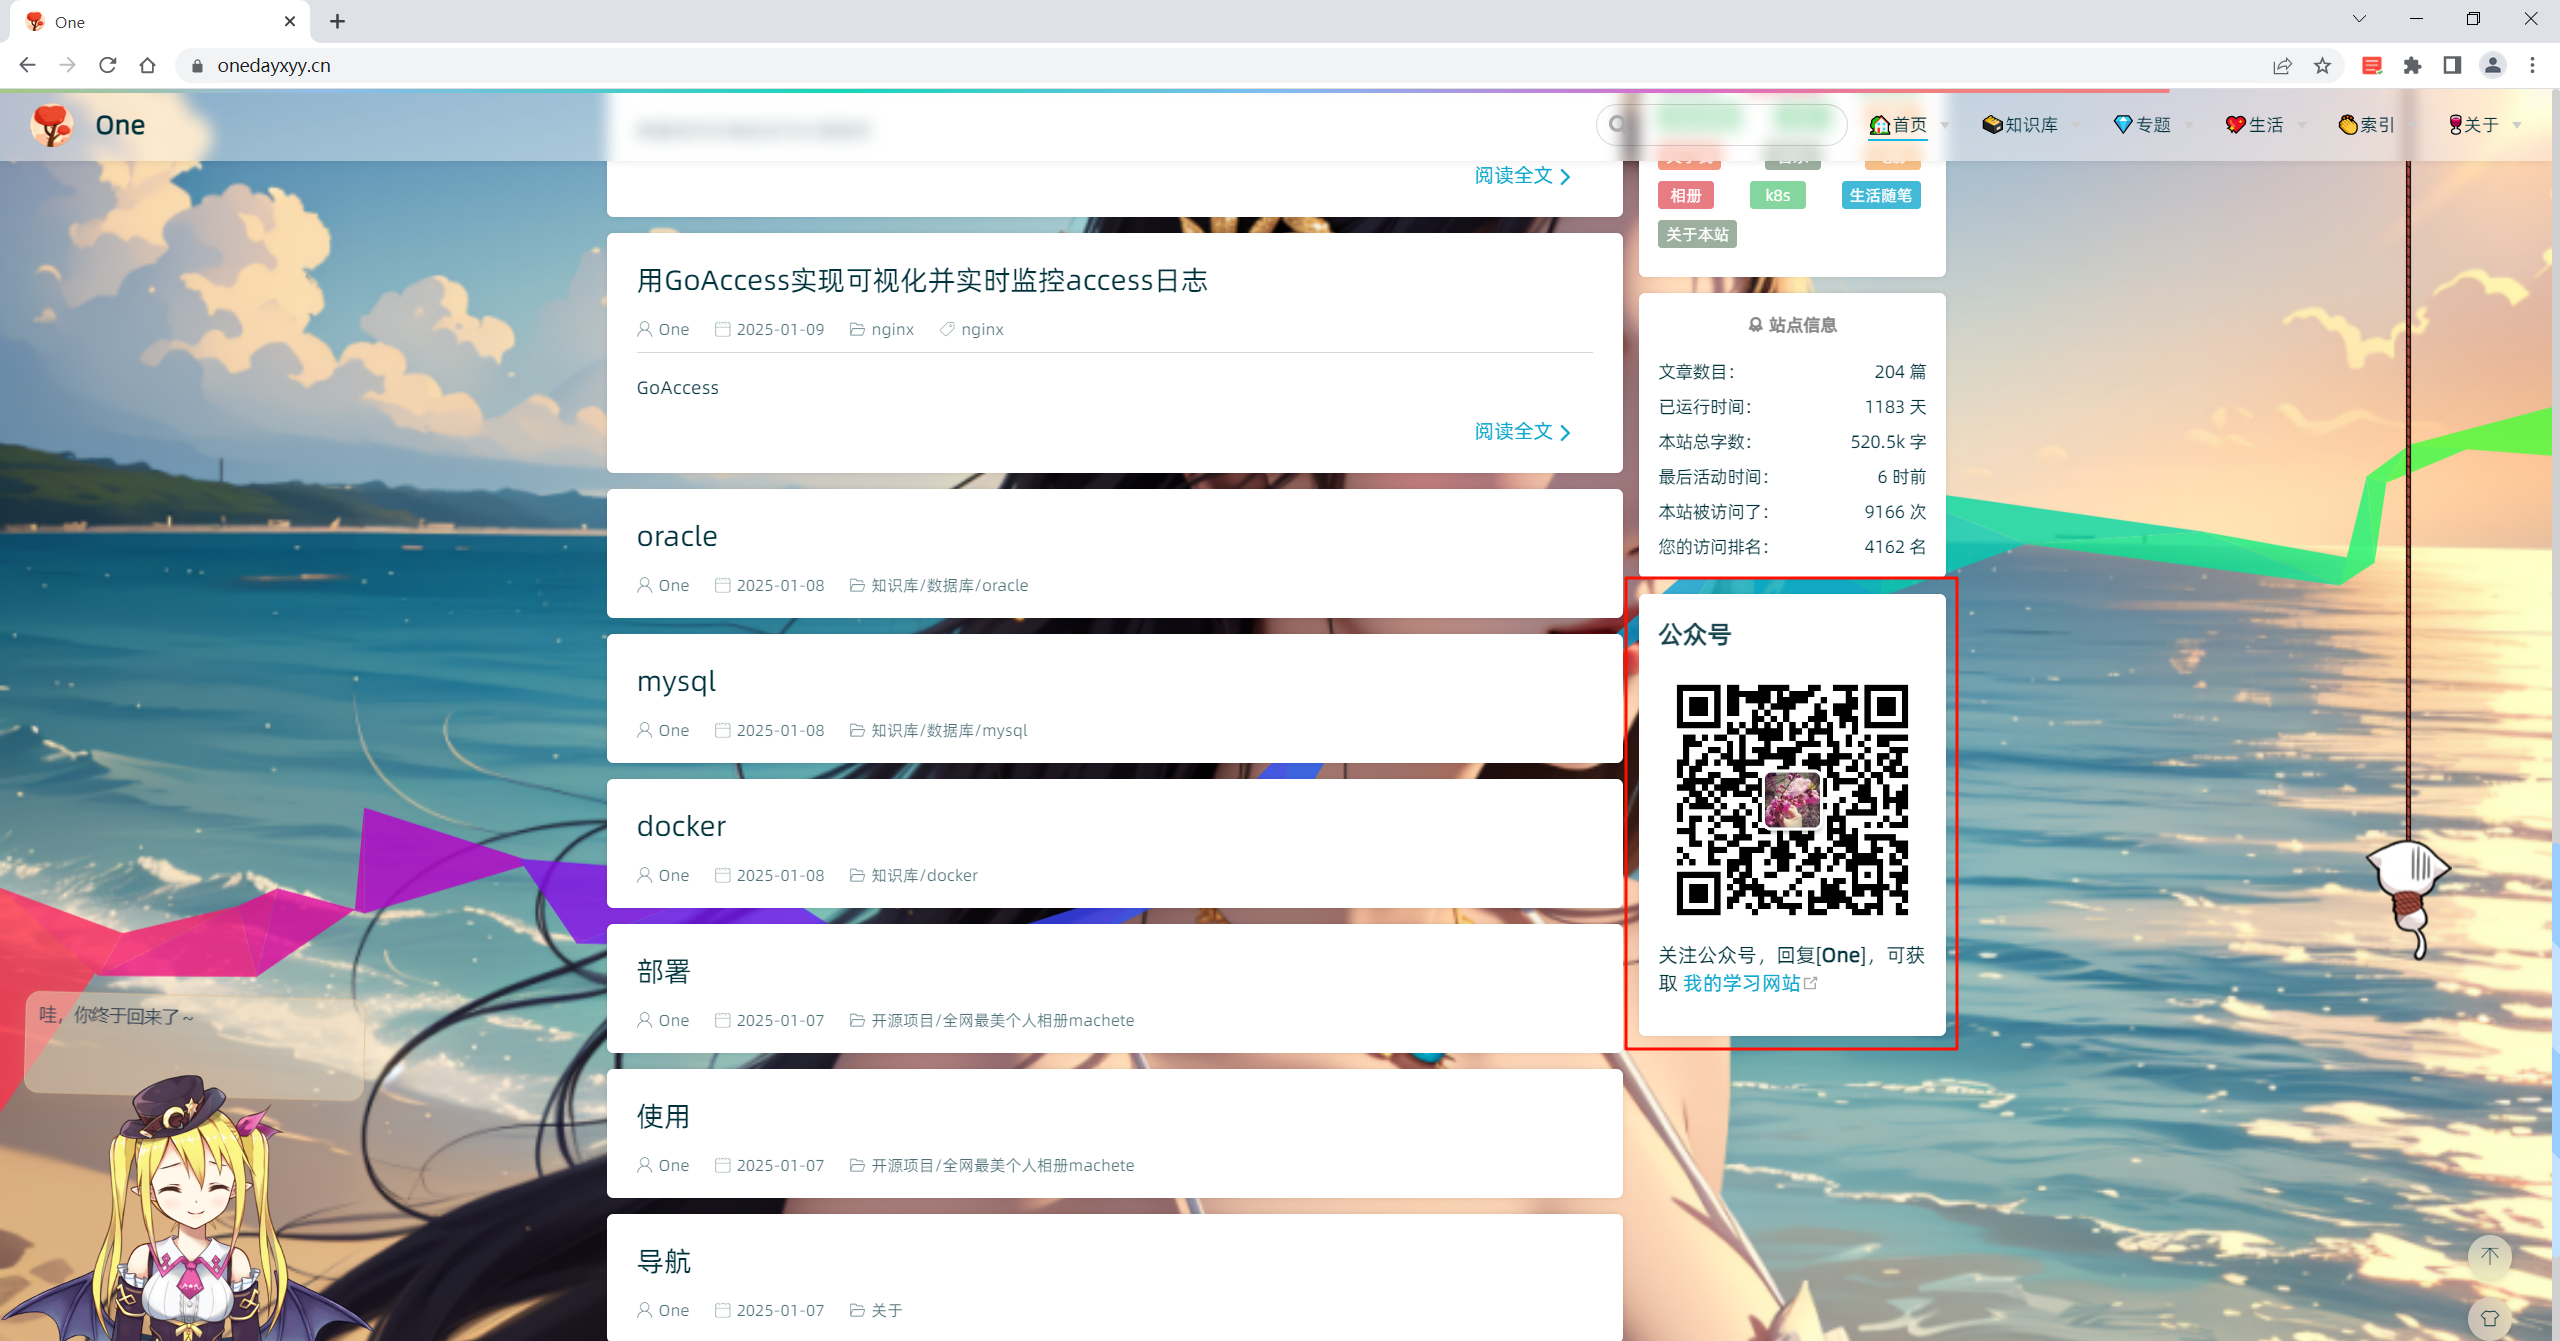2560x1341 pixels.
Task: Open Chrome's three-dot menu
Action: 2533,66
